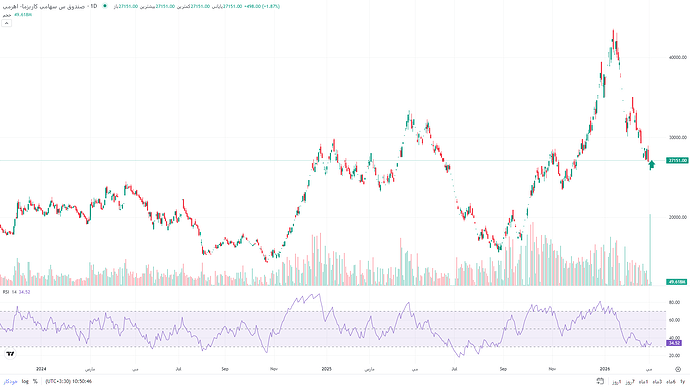Click the 2026 label on the time axis
This screenshot has height=388, width=690.
(606, 369)
